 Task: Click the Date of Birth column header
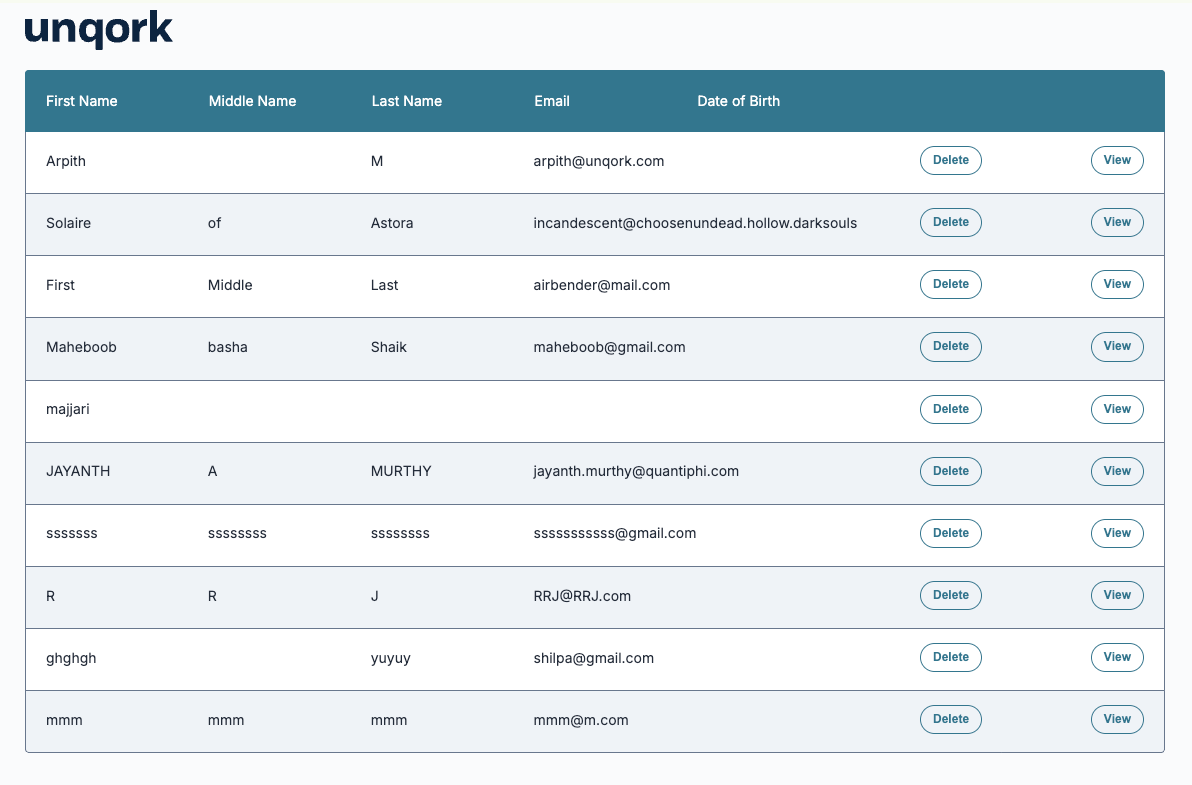point(738,101)
